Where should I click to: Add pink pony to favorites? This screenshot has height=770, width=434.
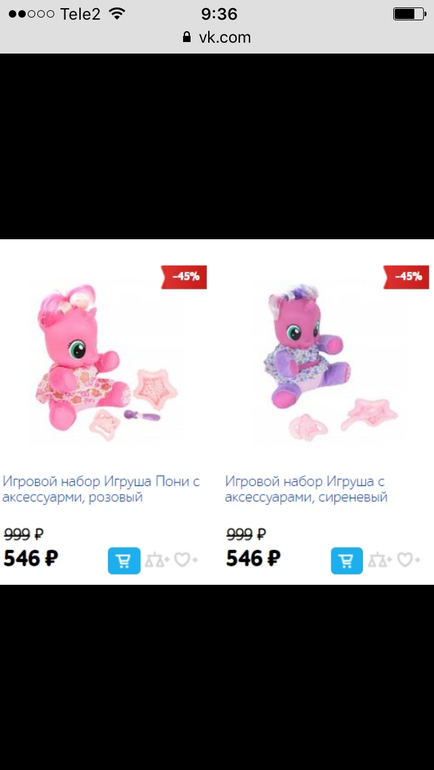(x=186, y=560)
